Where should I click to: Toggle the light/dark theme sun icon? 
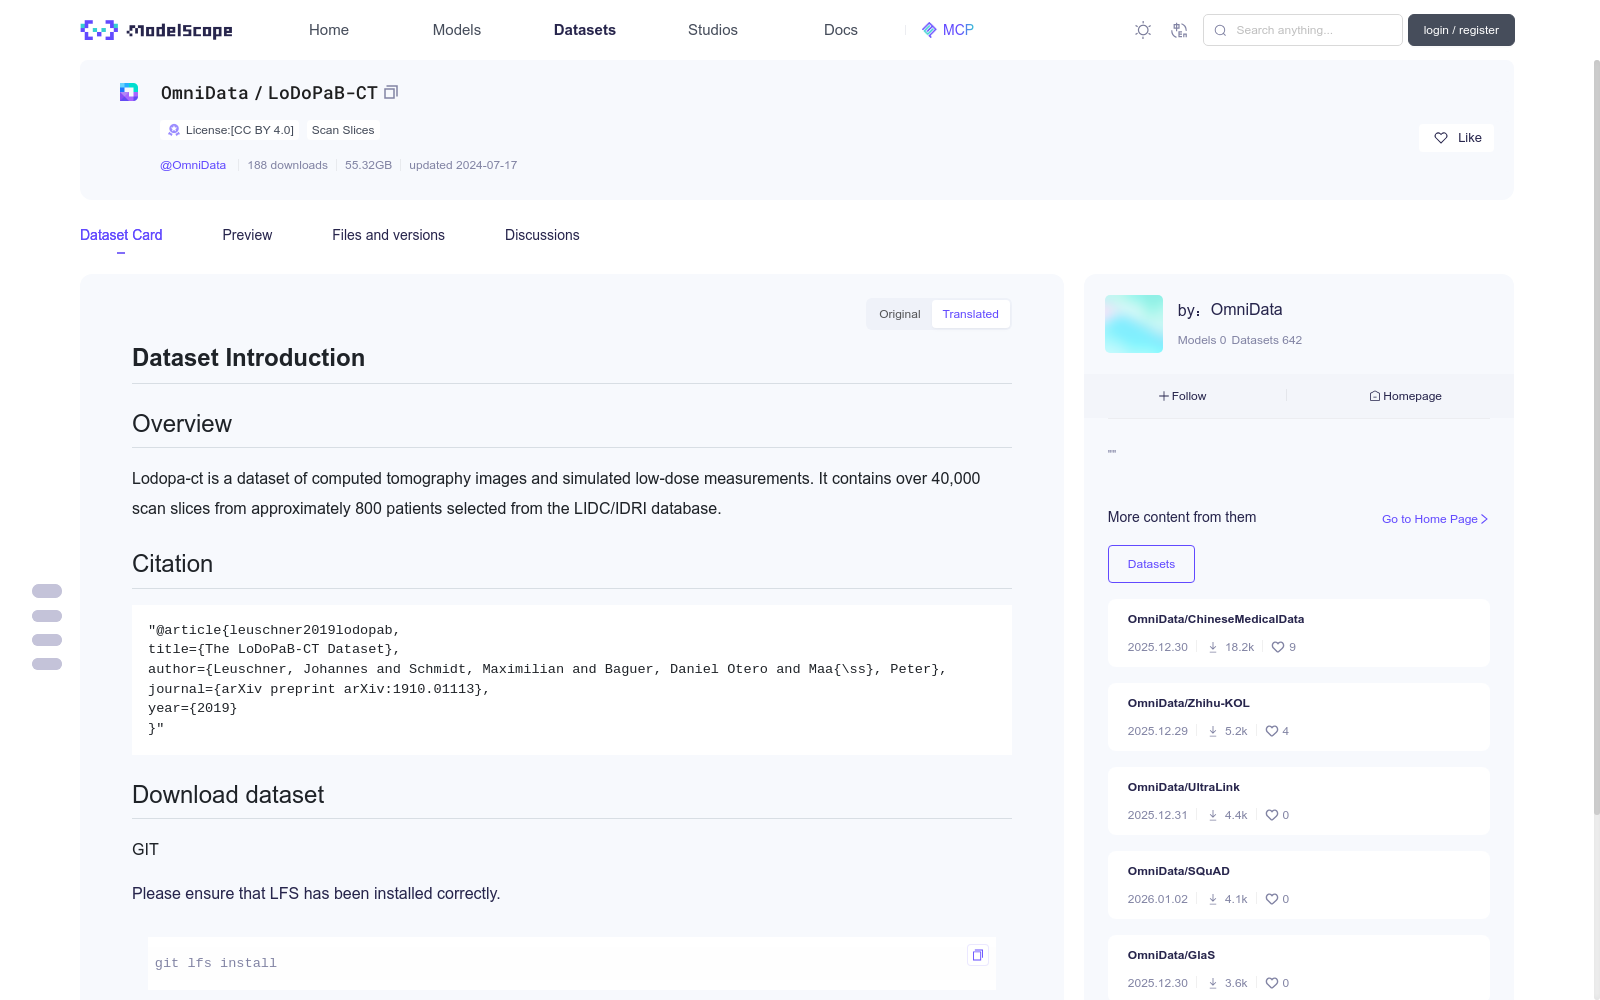point(1143,30)
